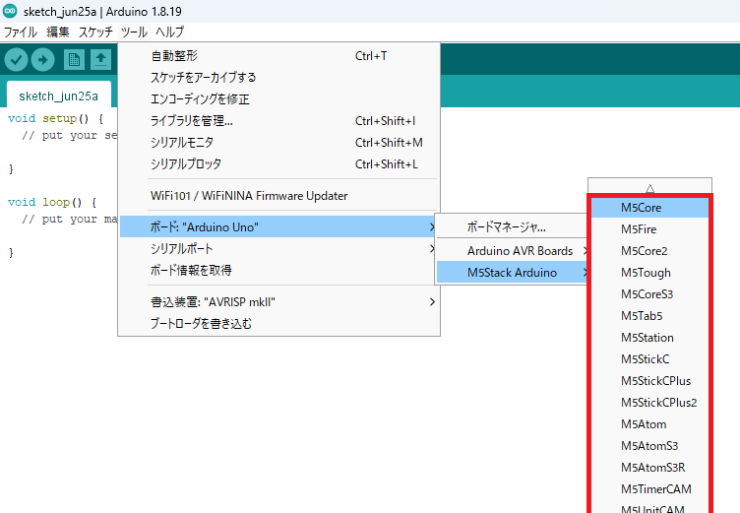Select M5CoreS3 board
The image size is (740, 513).
point(650,294)
